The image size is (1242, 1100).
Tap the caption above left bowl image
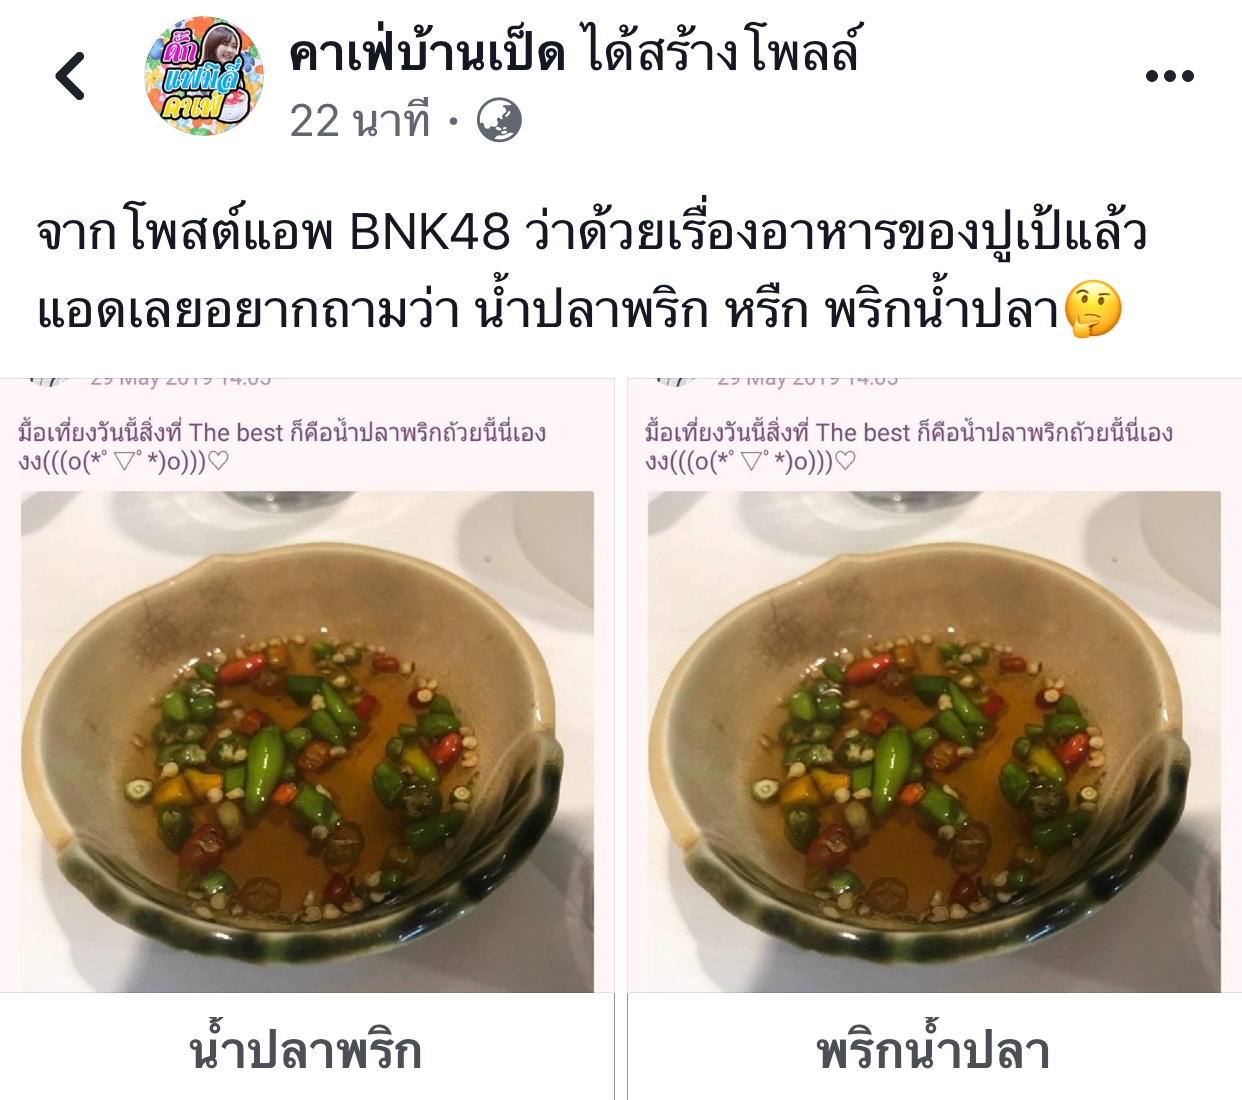pos(282,446)
